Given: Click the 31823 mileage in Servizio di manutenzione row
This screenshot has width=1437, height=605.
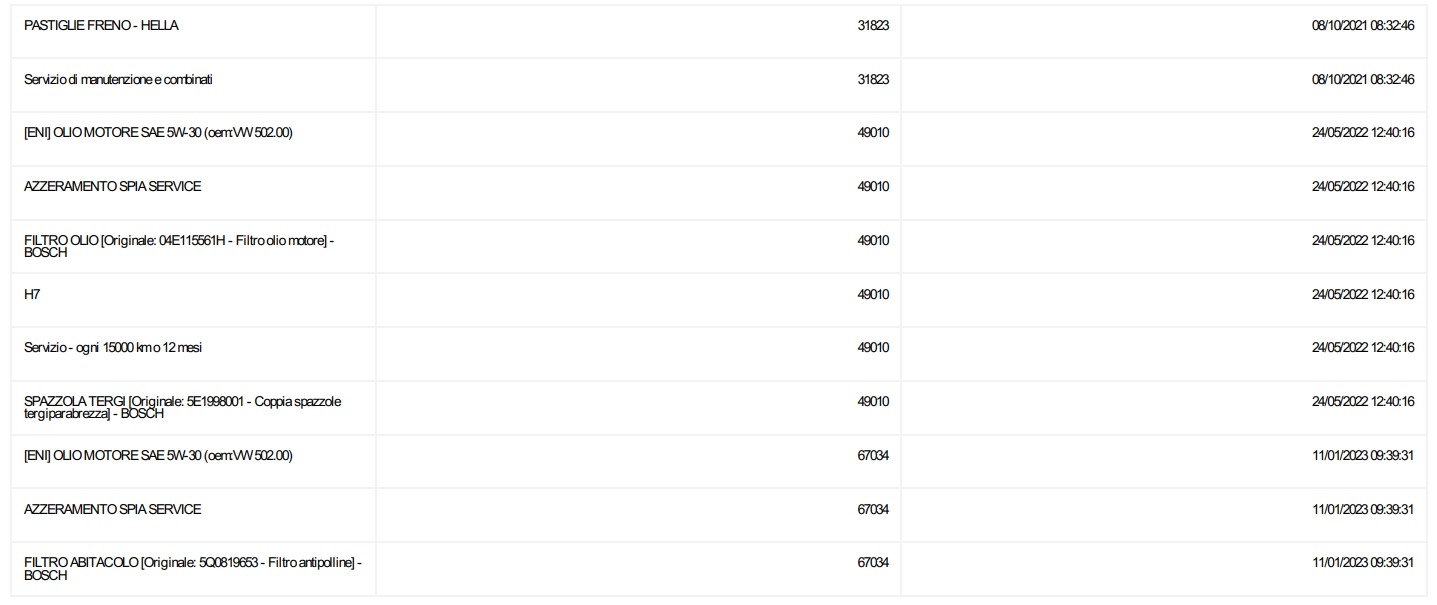Looking at the screenshot, I should (873, 80).
